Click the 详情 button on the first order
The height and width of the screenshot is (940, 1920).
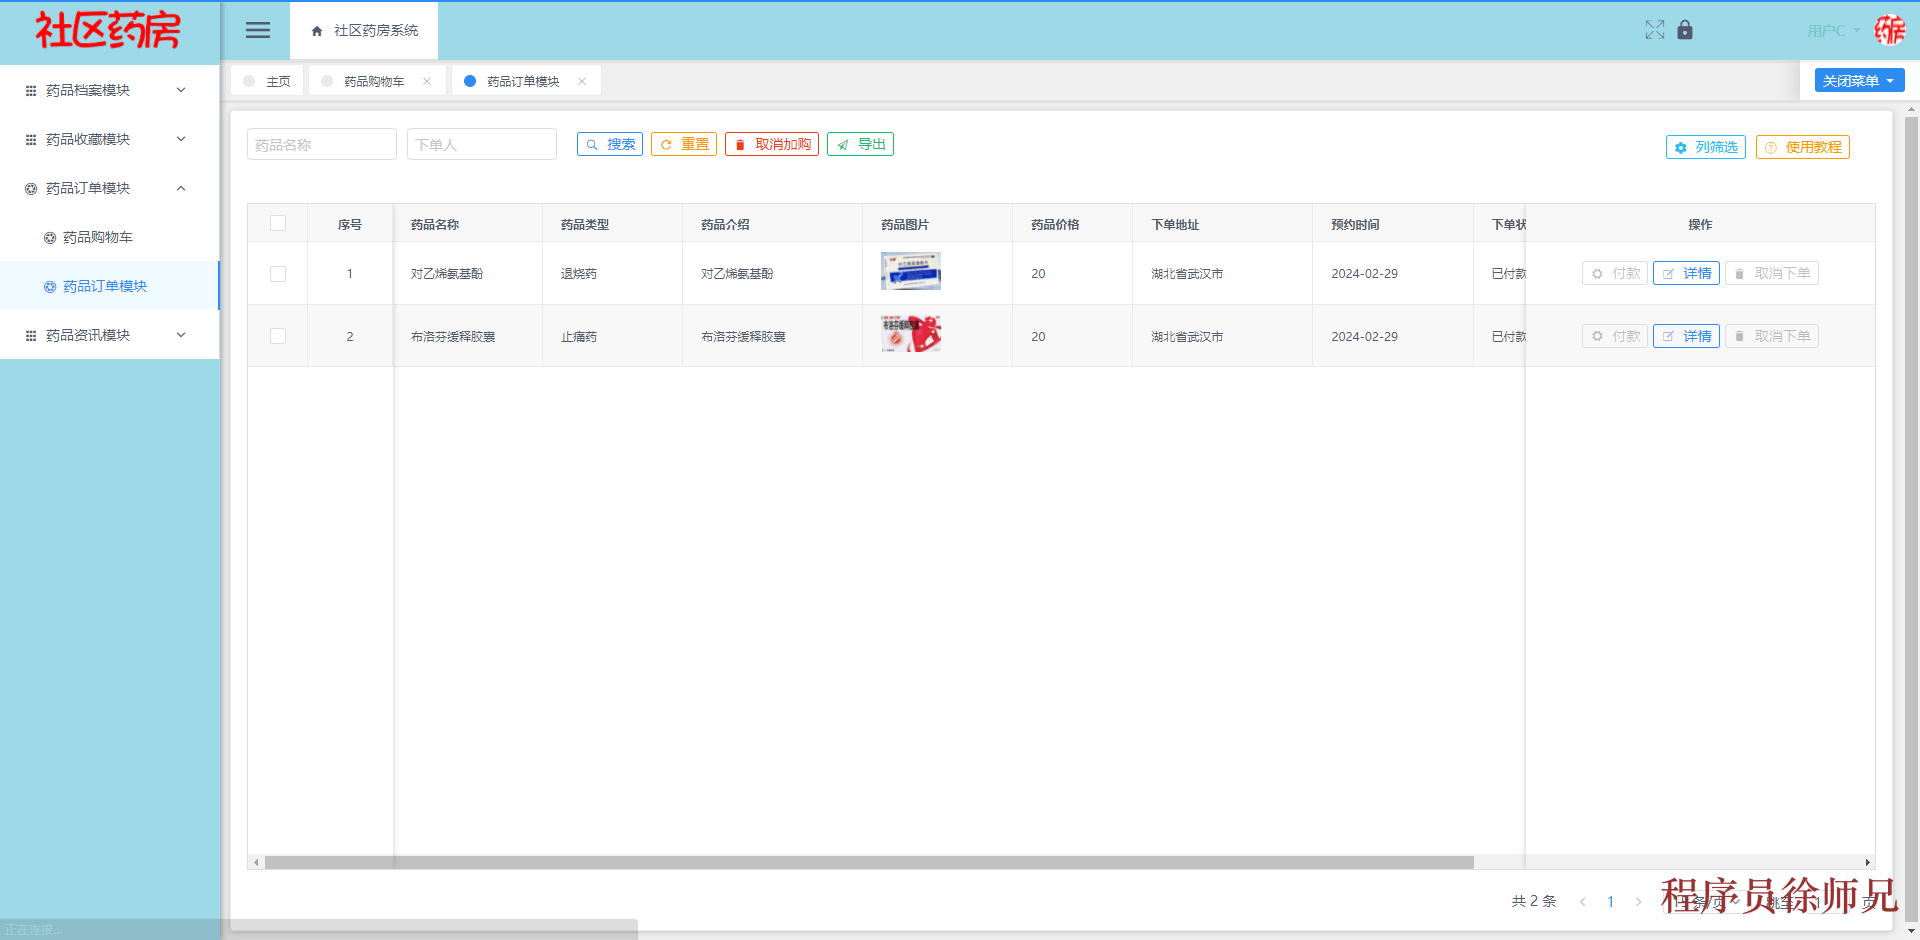coord(1685,273)
